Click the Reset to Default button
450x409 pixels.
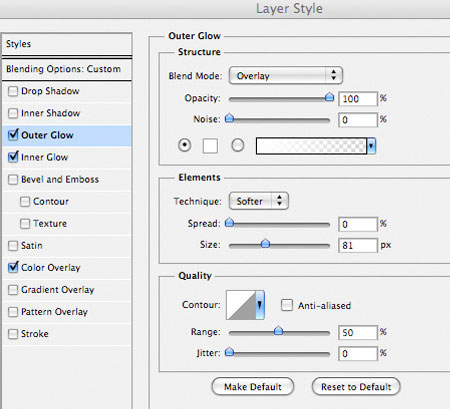[x=356, y=387]
